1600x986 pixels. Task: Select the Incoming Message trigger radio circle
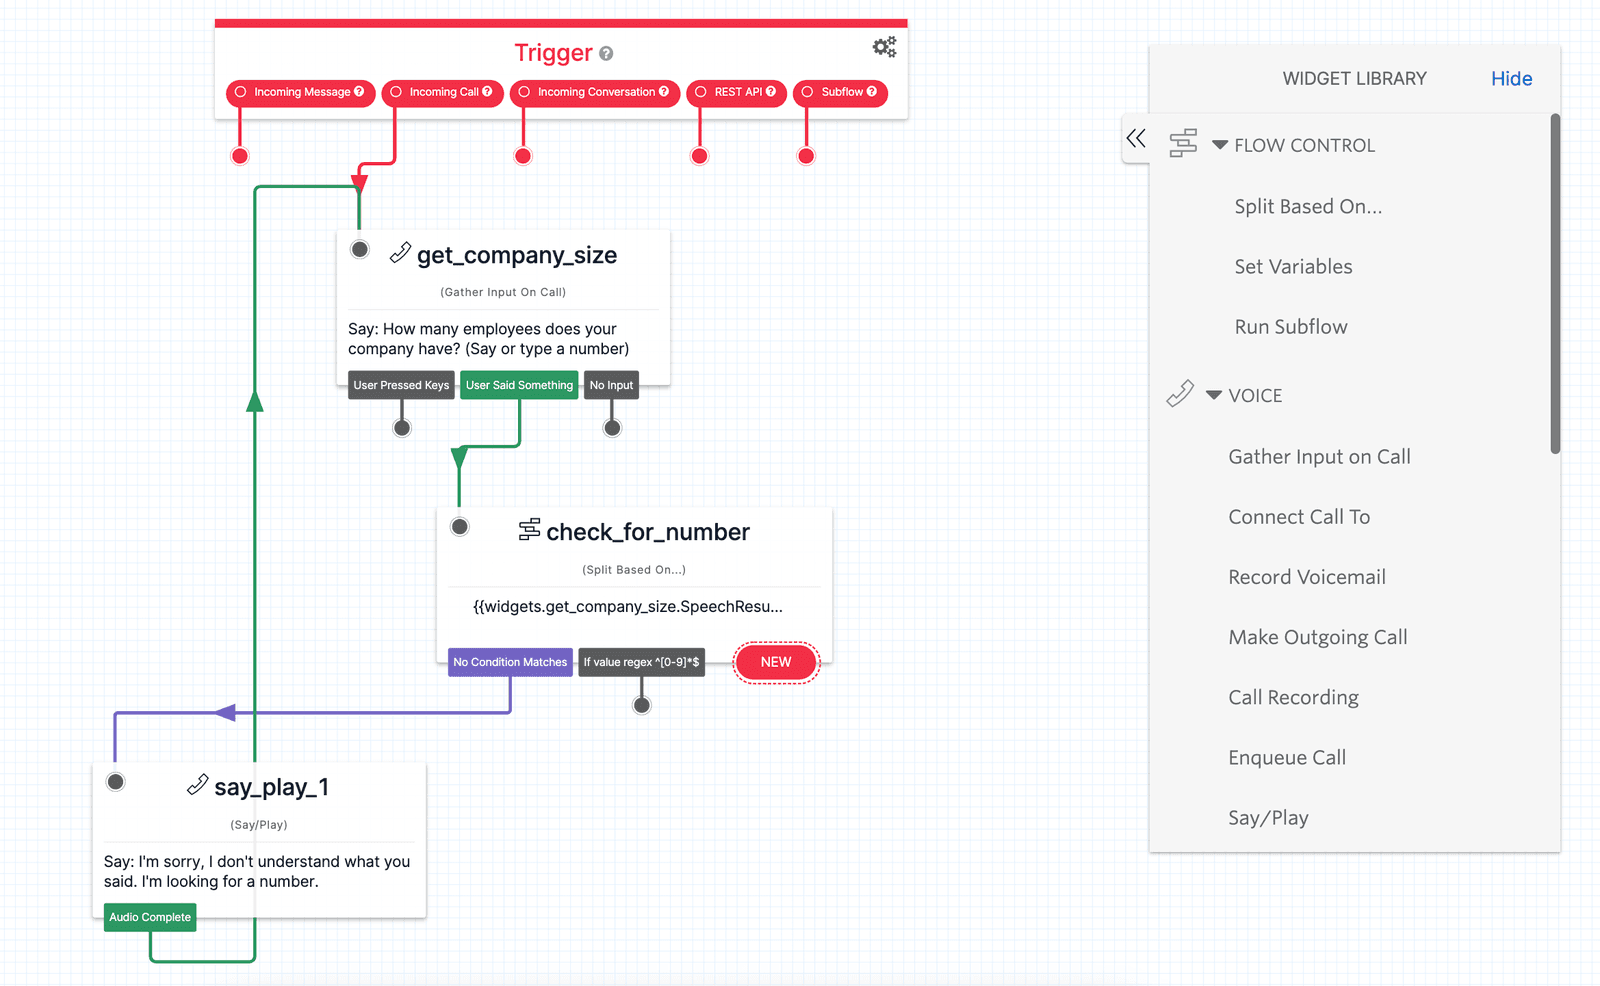pyautogui.click(x=240, y=92)
